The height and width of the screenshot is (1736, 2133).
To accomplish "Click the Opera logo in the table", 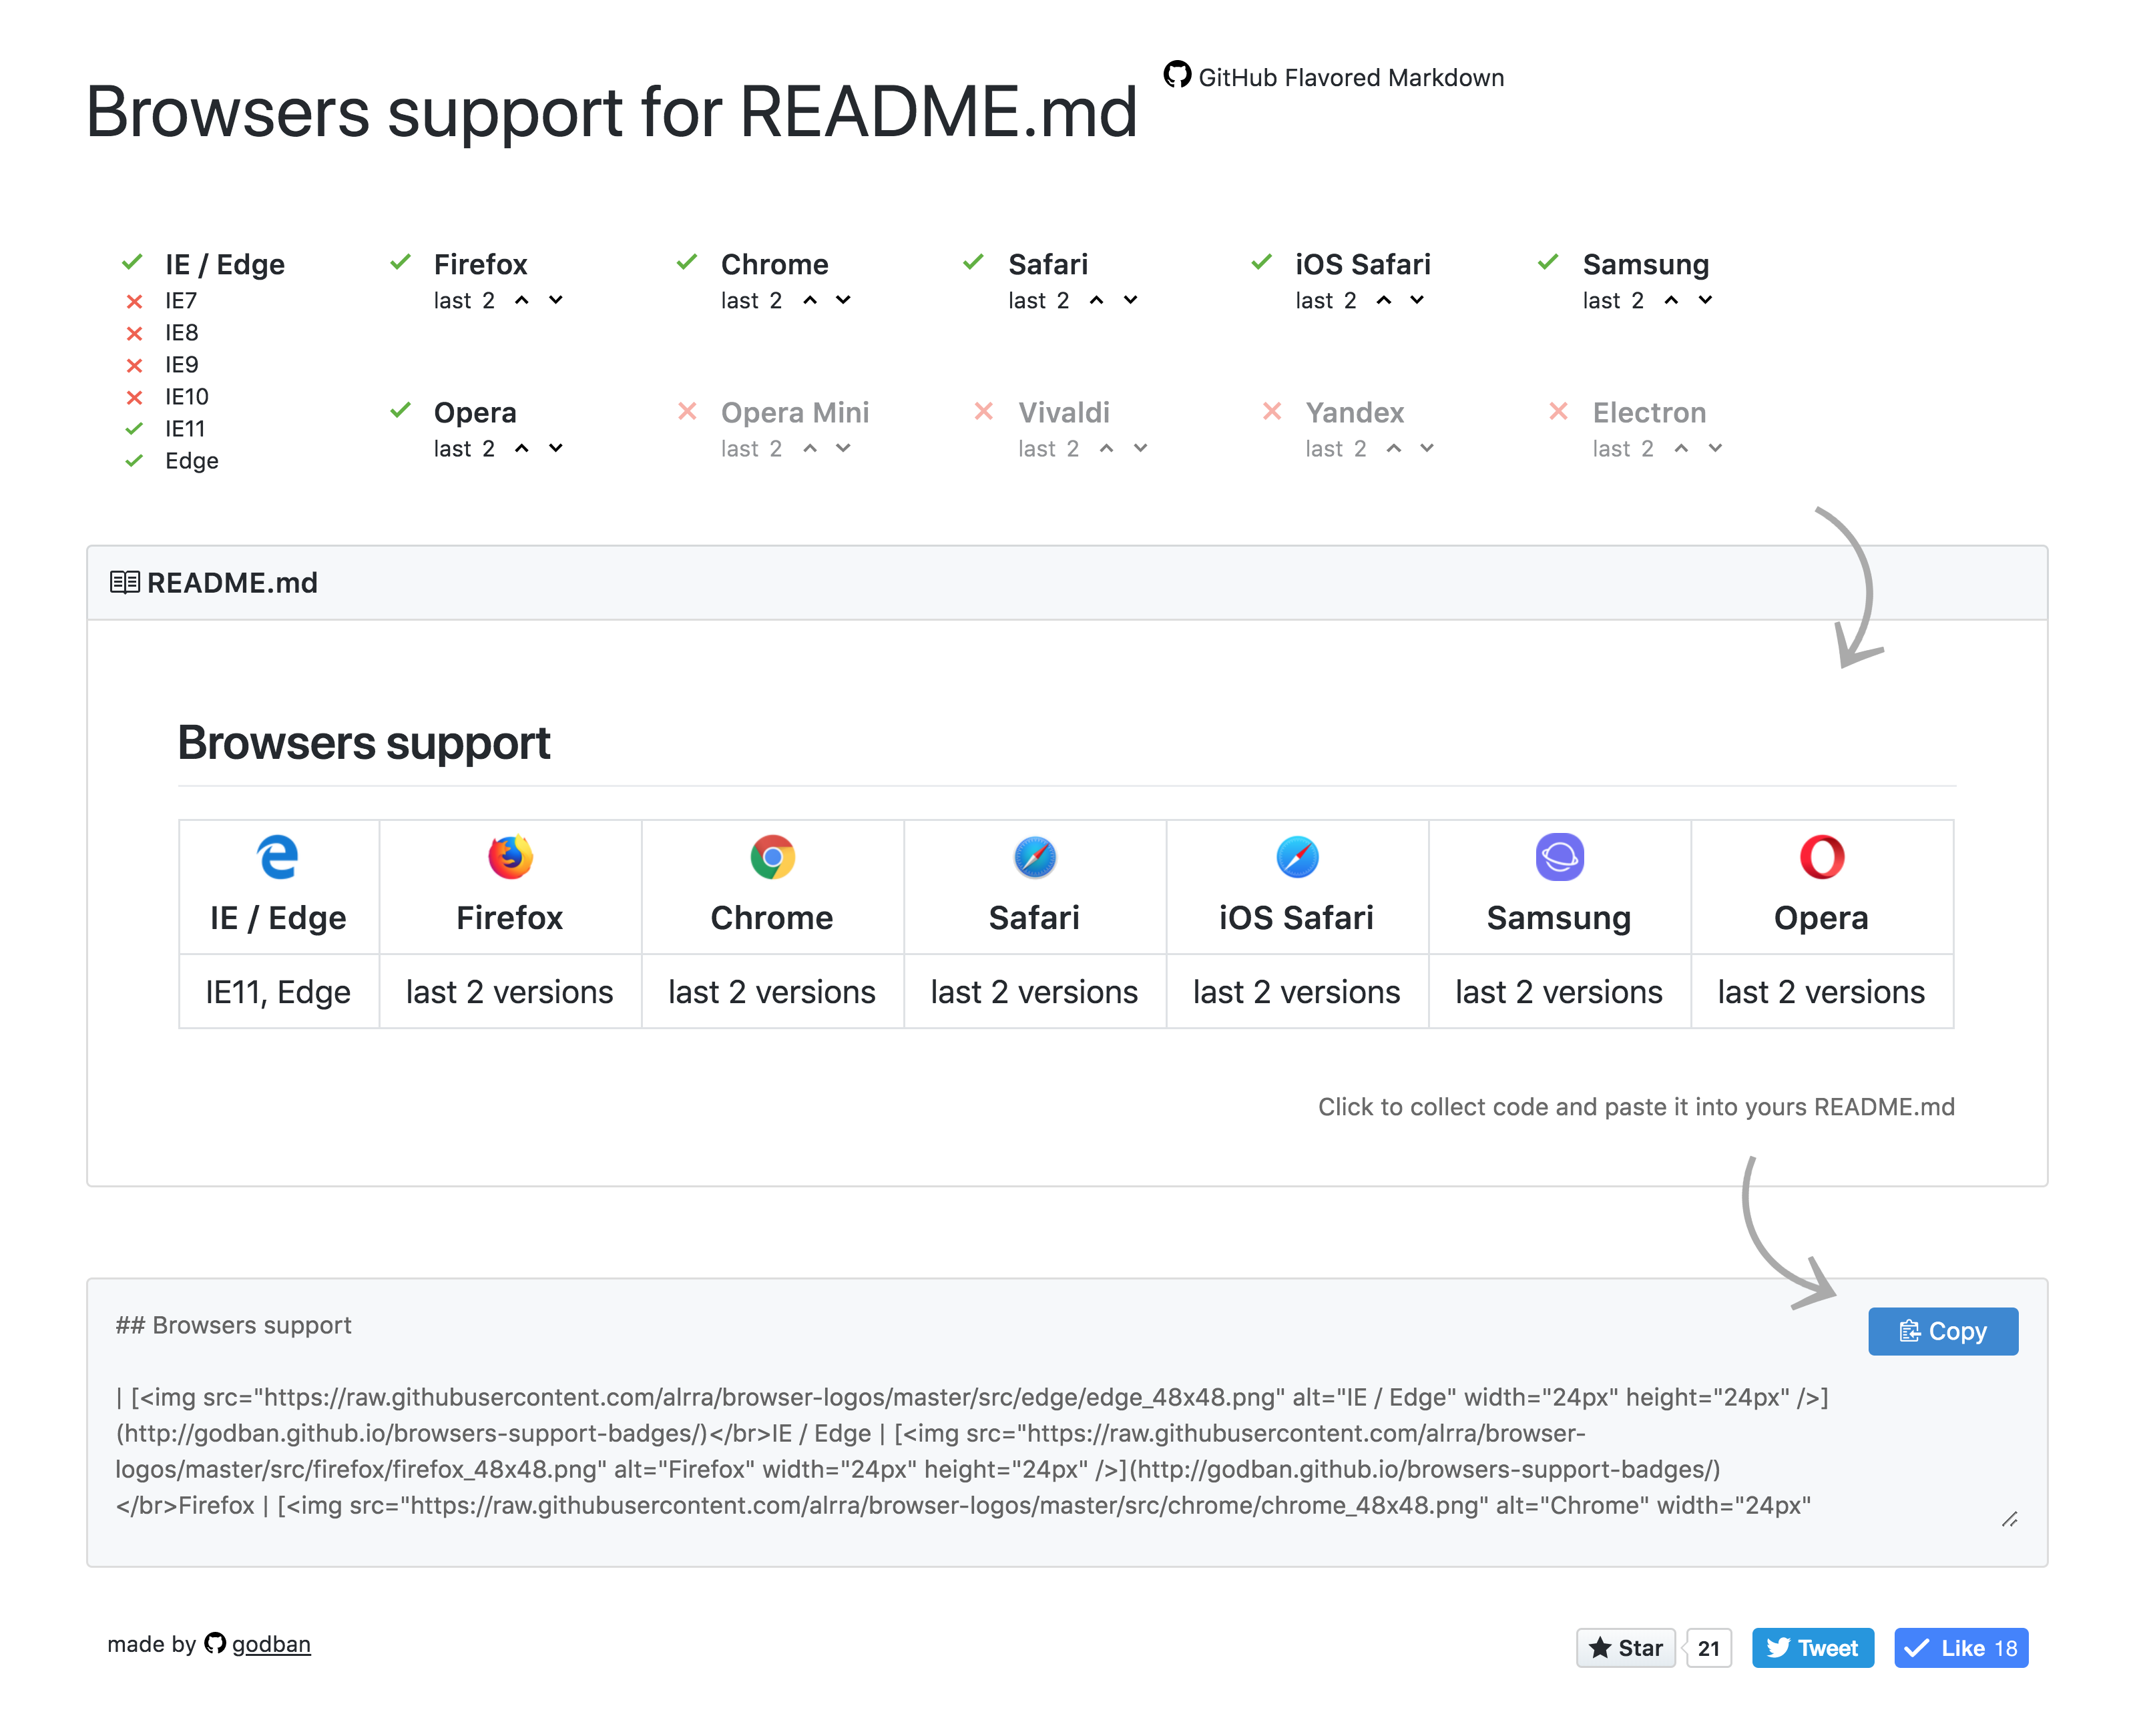I will pyautogui.click(x=1821, y=857).
